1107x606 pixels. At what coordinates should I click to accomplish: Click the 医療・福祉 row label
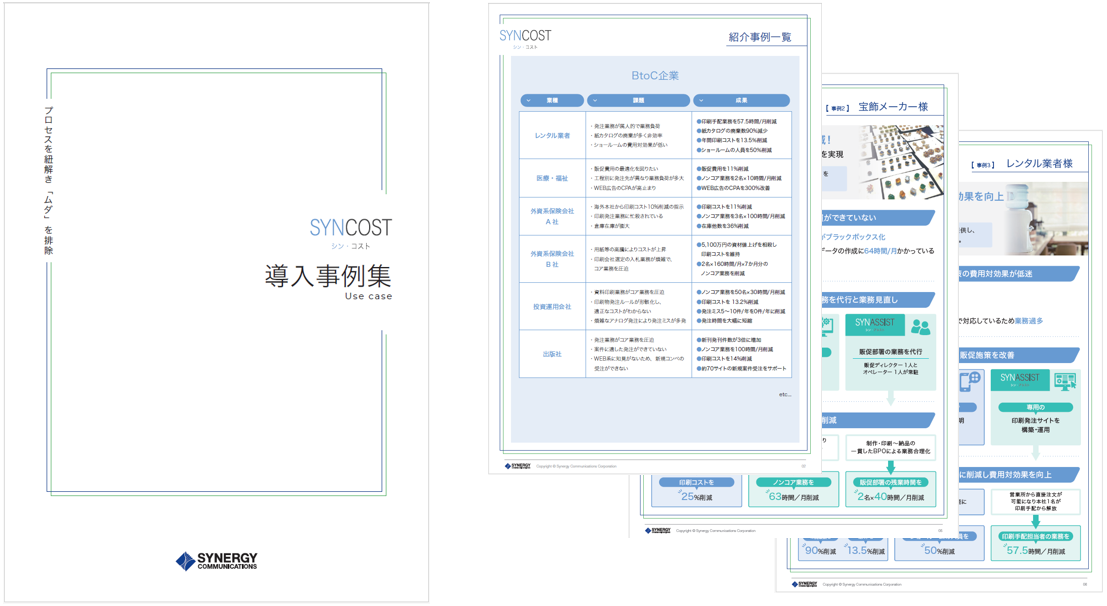(552, 179)
